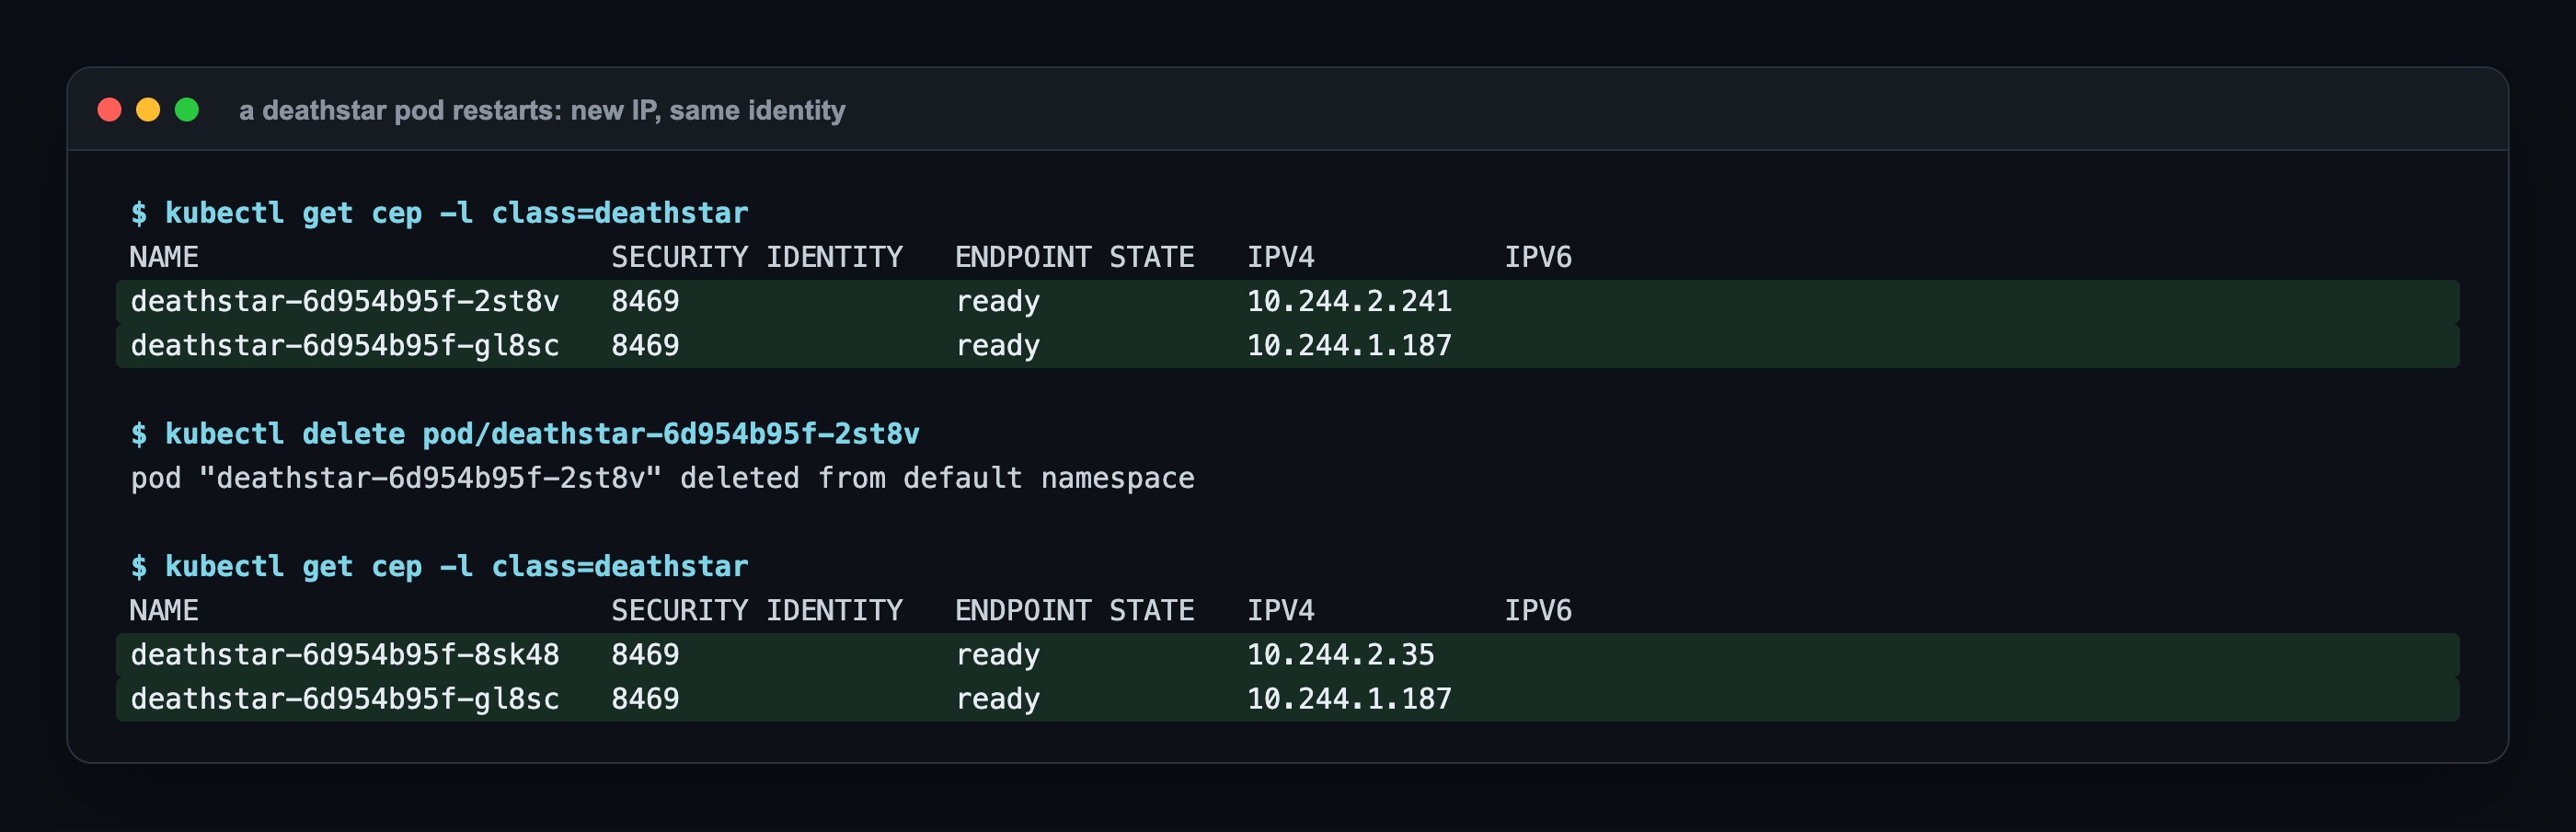Screen dimensions: 2576x832
Task: Click the red close window button
Action: coord(109,110)
